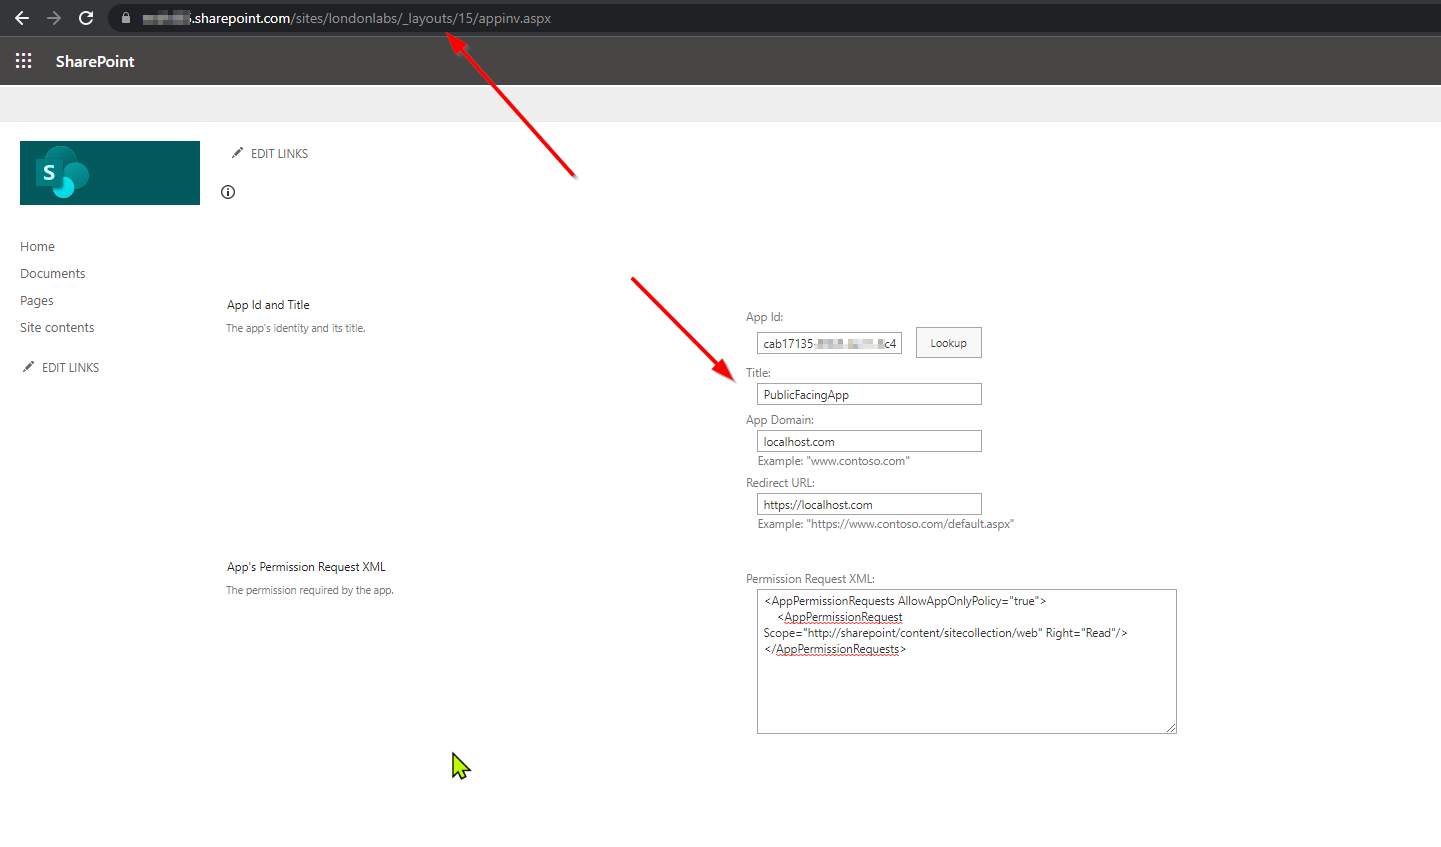Focus the App Id input field
1441x847 pixels.
pos(829,343)
